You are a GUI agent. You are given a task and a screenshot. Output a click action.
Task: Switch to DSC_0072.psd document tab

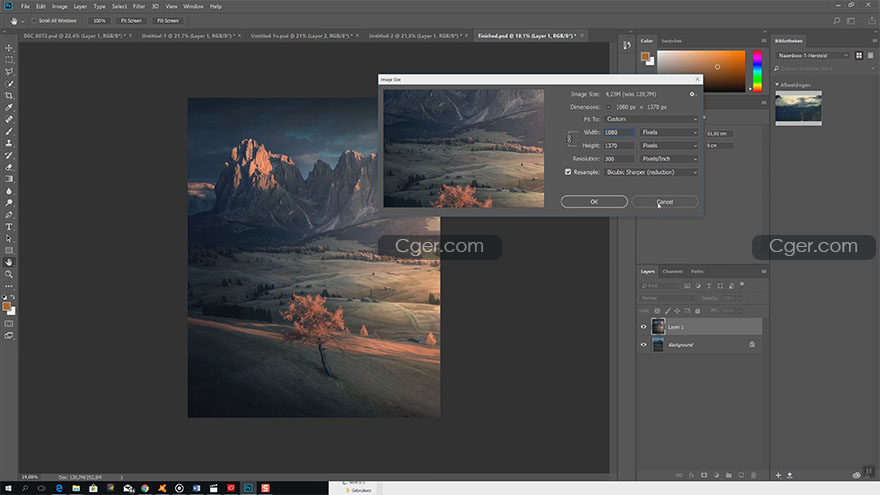(74, 35)
